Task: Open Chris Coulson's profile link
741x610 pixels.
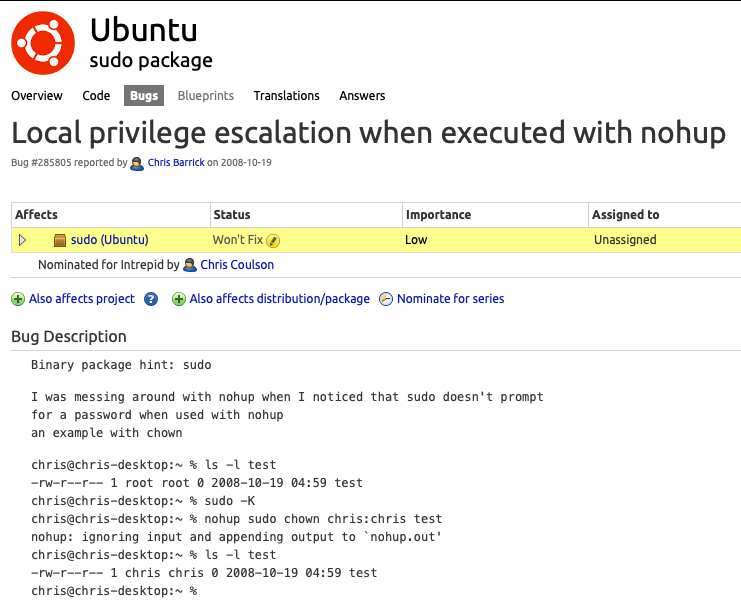Action: coord(237,265)
